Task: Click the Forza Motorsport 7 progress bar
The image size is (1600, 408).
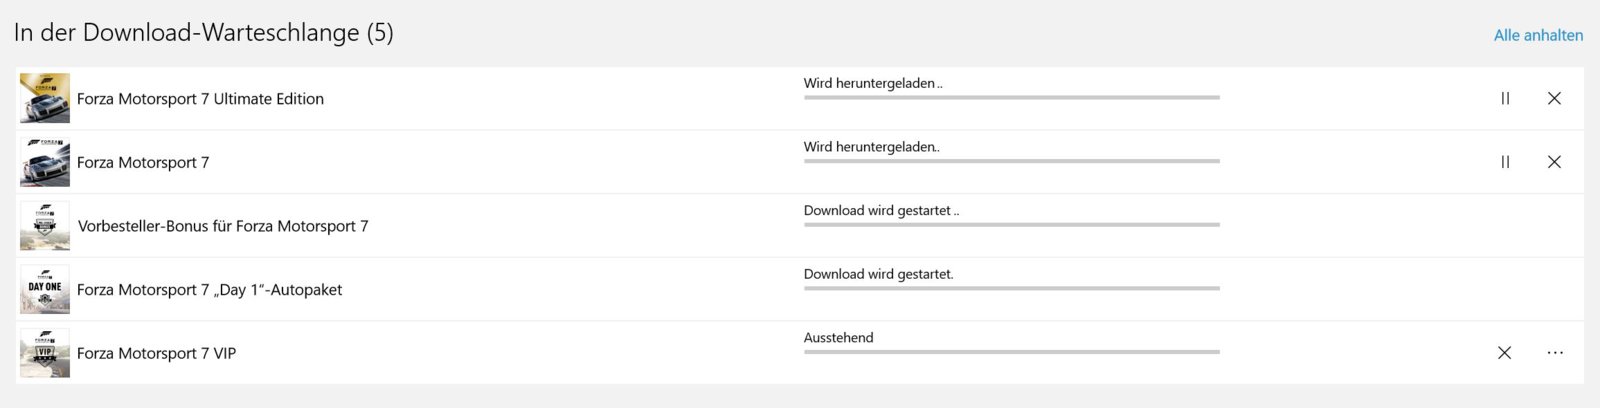Action: [x=1012, y=161]
